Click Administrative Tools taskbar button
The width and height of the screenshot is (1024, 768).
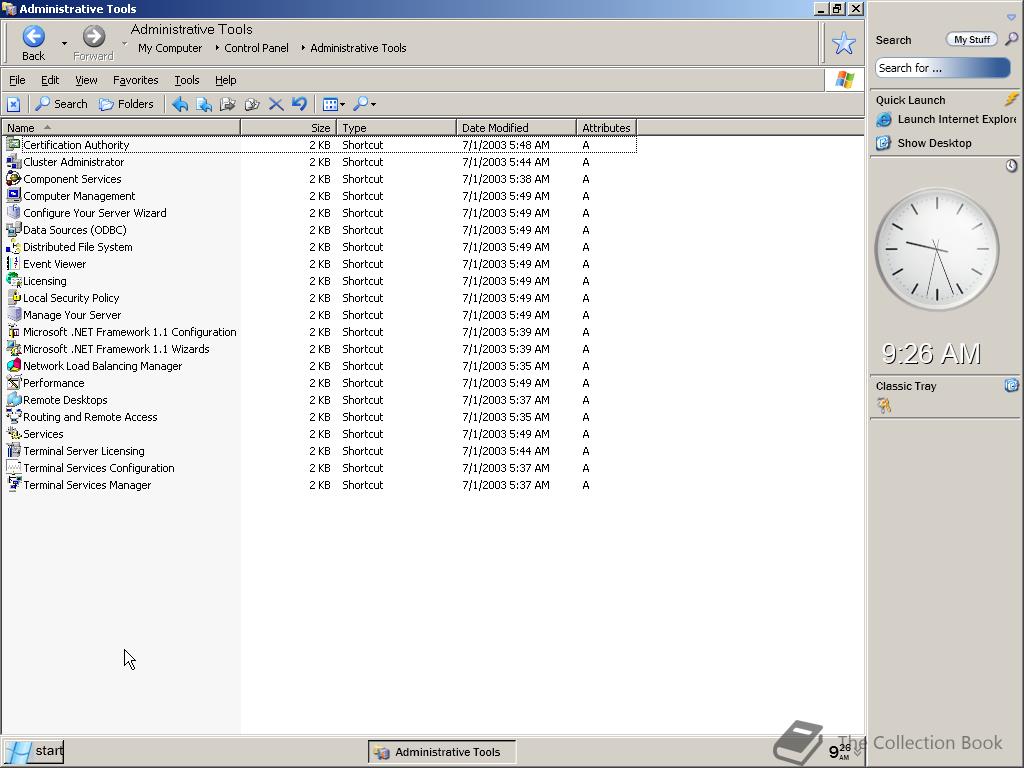coord(441,752)
